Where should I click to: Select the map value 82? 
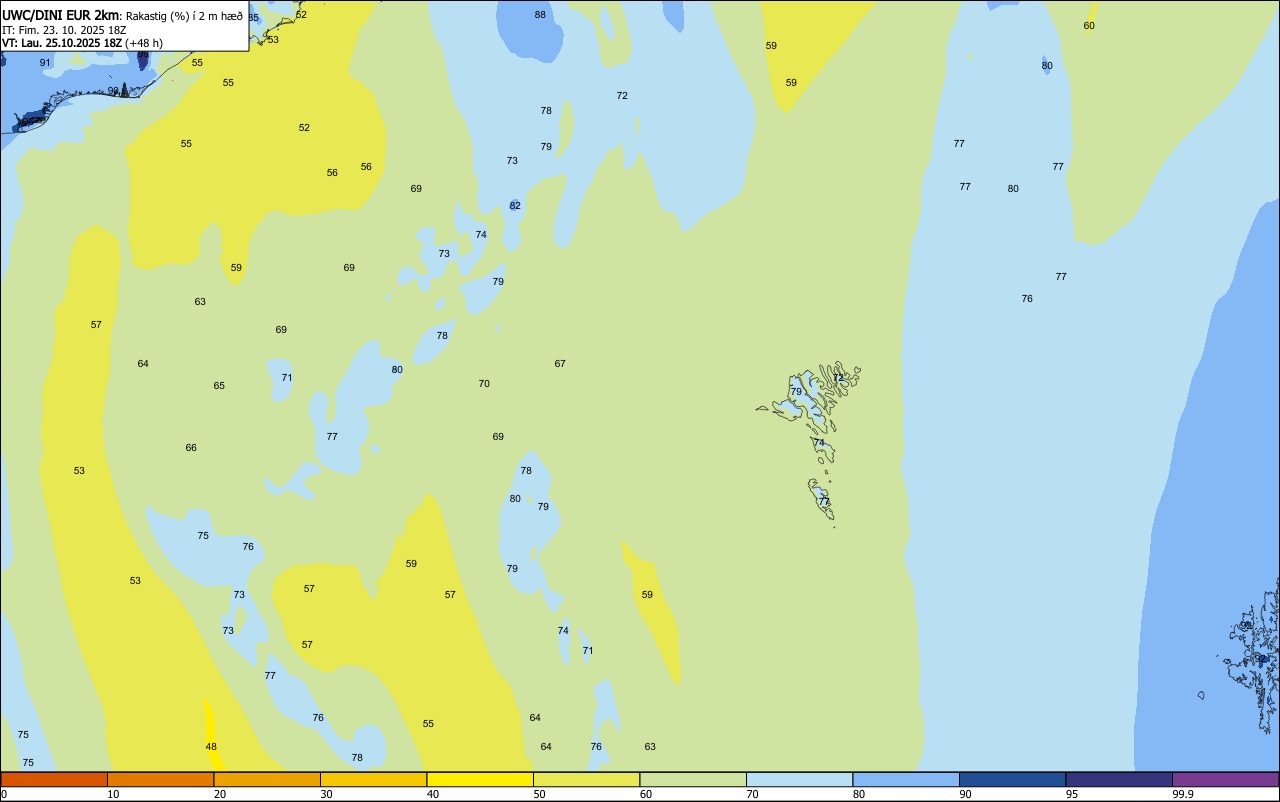515,205
